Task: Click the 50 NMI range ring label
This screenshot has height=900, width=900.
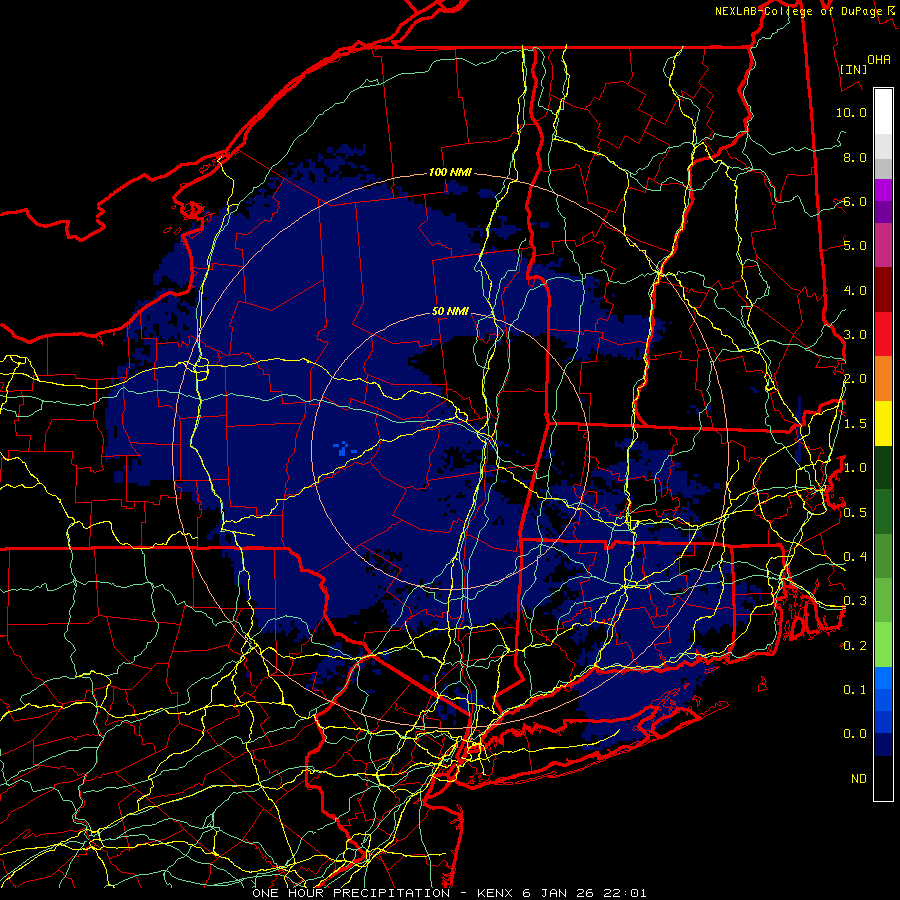Action: click(x=449, y=311)
